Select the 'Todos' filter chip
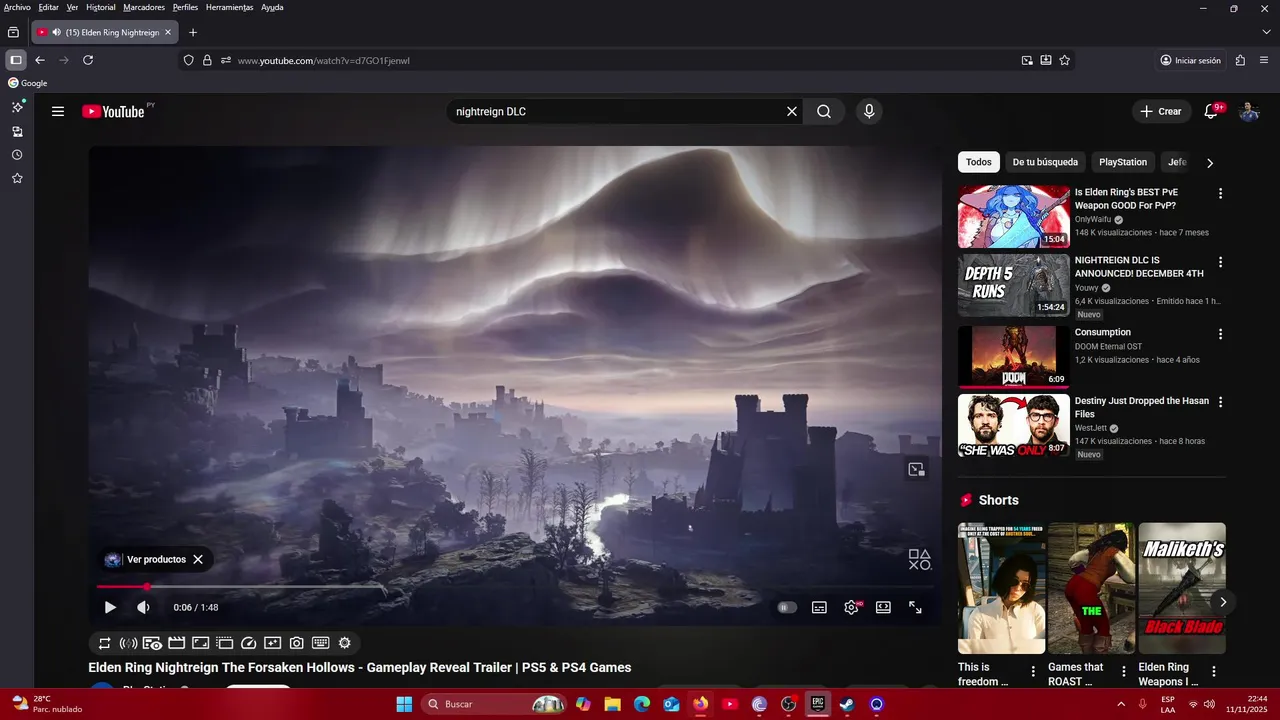Image resolution: width=1280 pixels, height=720 pixels. pos(979,162)
